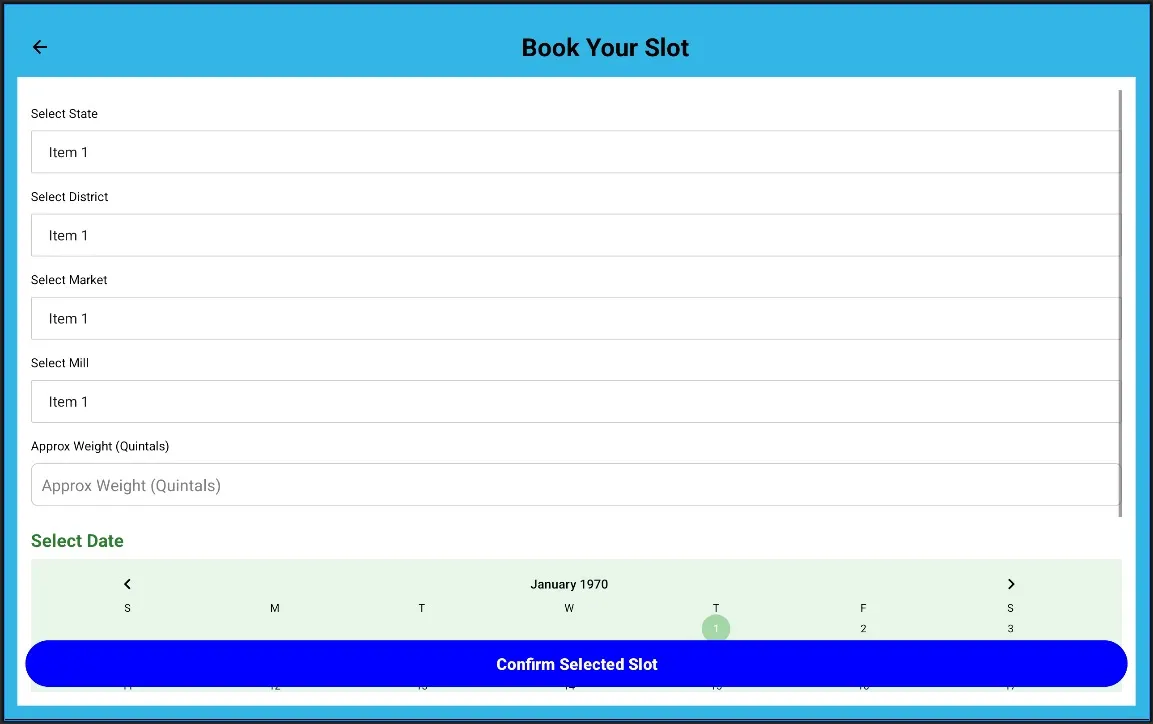Click the Approx Weight (Quintals) label text

tap(100, 446)
